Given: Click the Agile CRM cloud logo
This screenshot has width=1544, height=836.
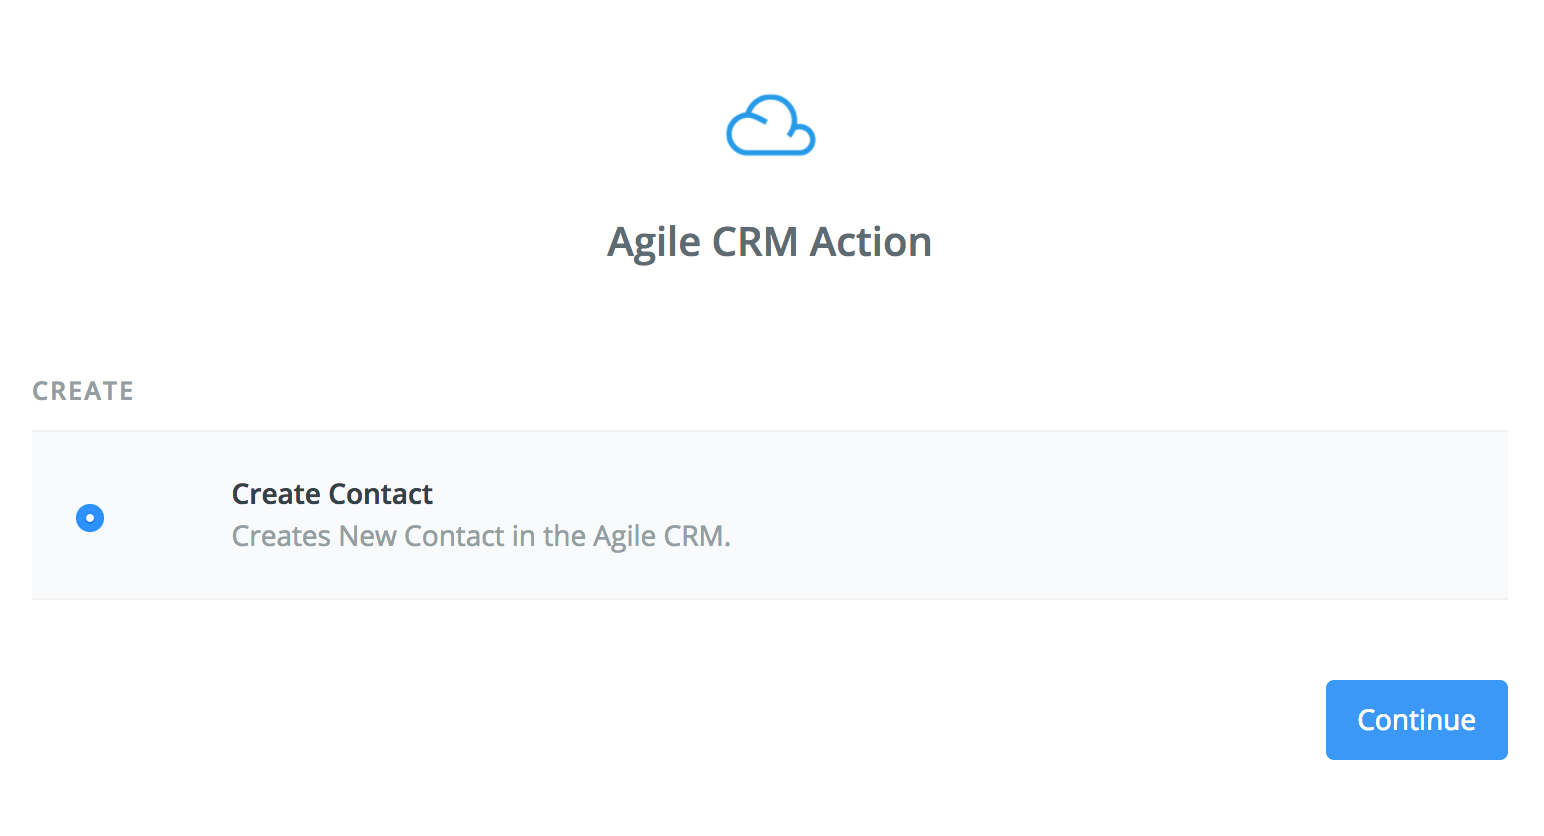Looking at the screenshot, I should pyautogui.click(x=770, y=126).
